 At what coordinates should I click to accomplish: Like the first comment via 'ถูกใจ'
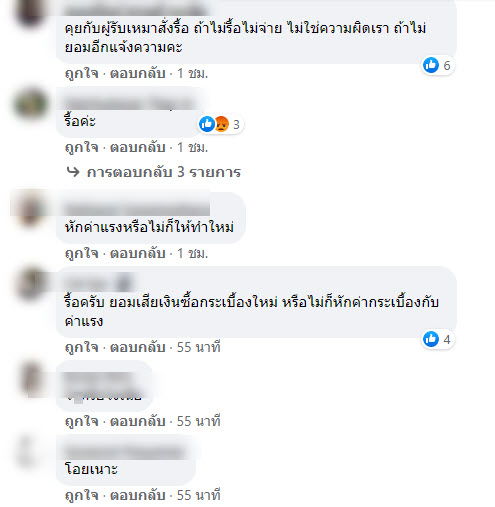click(82, 73)
